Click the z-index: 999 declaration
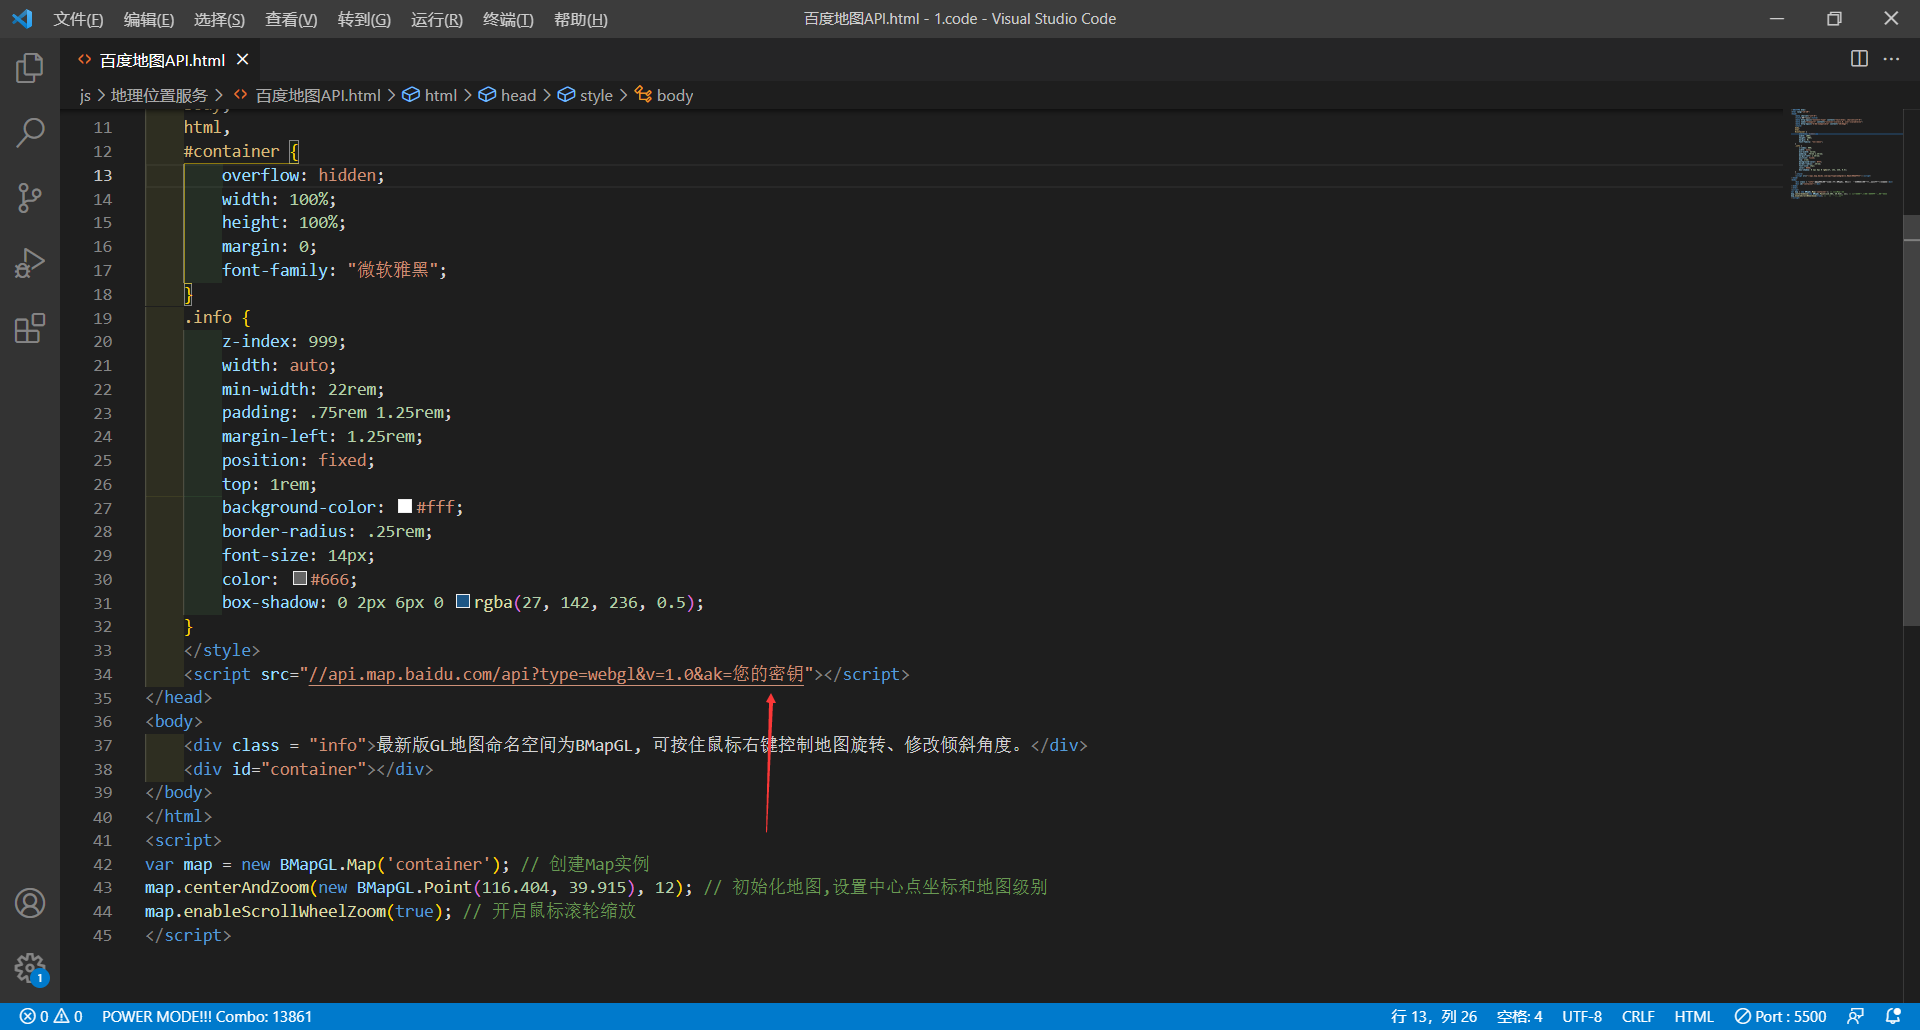The width and height of the screenshot is (1920, 1030). tap(284, 341)
